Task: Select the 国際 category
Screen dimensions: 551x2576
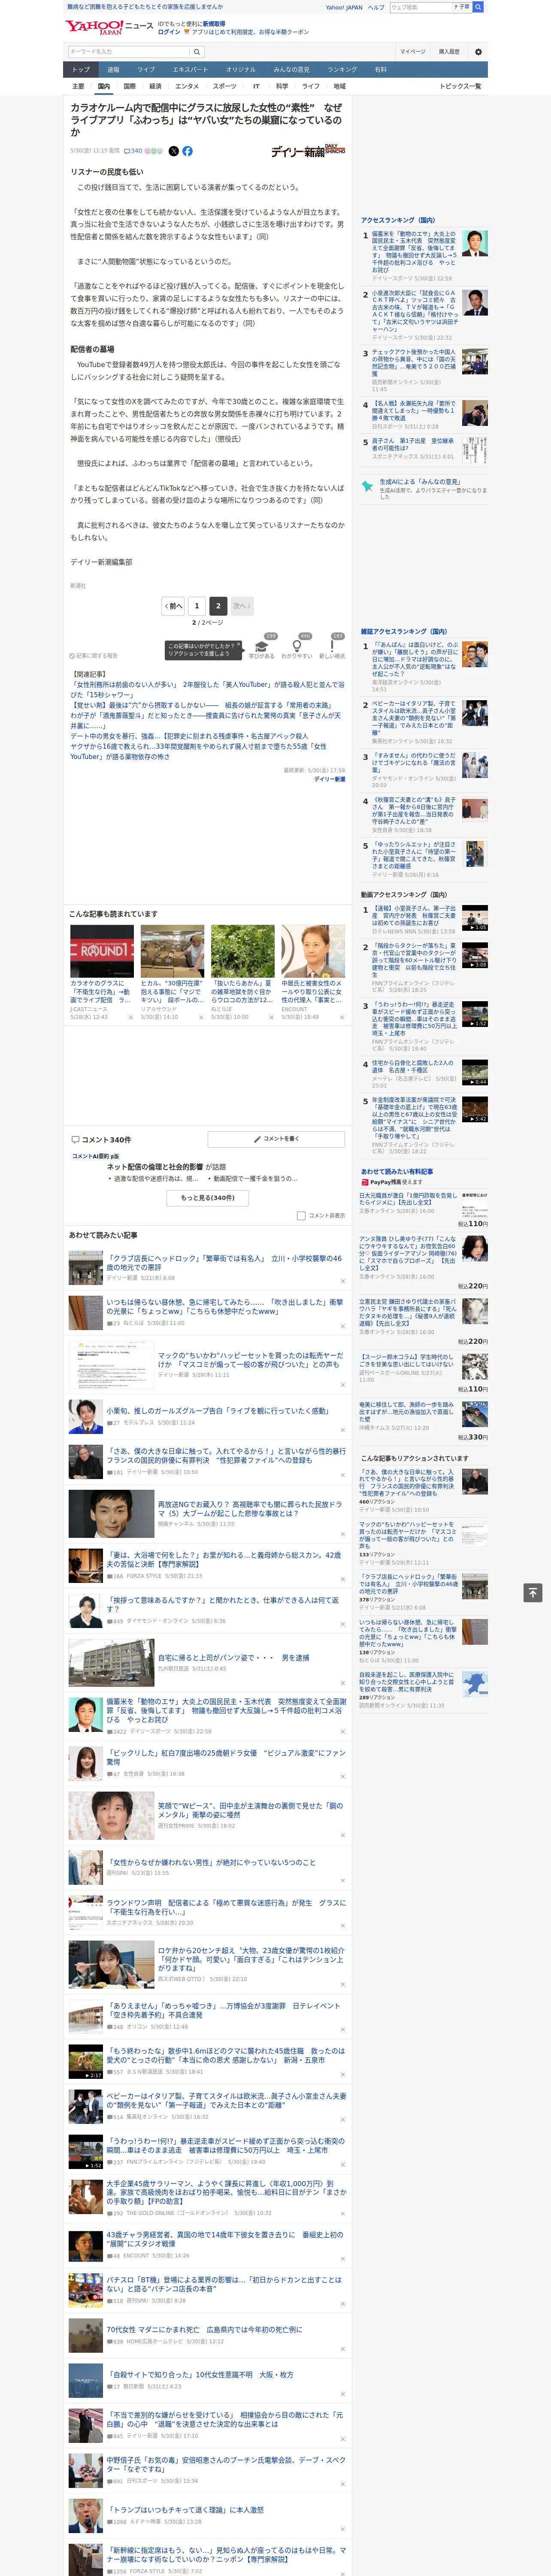Action: coord(129,86)
